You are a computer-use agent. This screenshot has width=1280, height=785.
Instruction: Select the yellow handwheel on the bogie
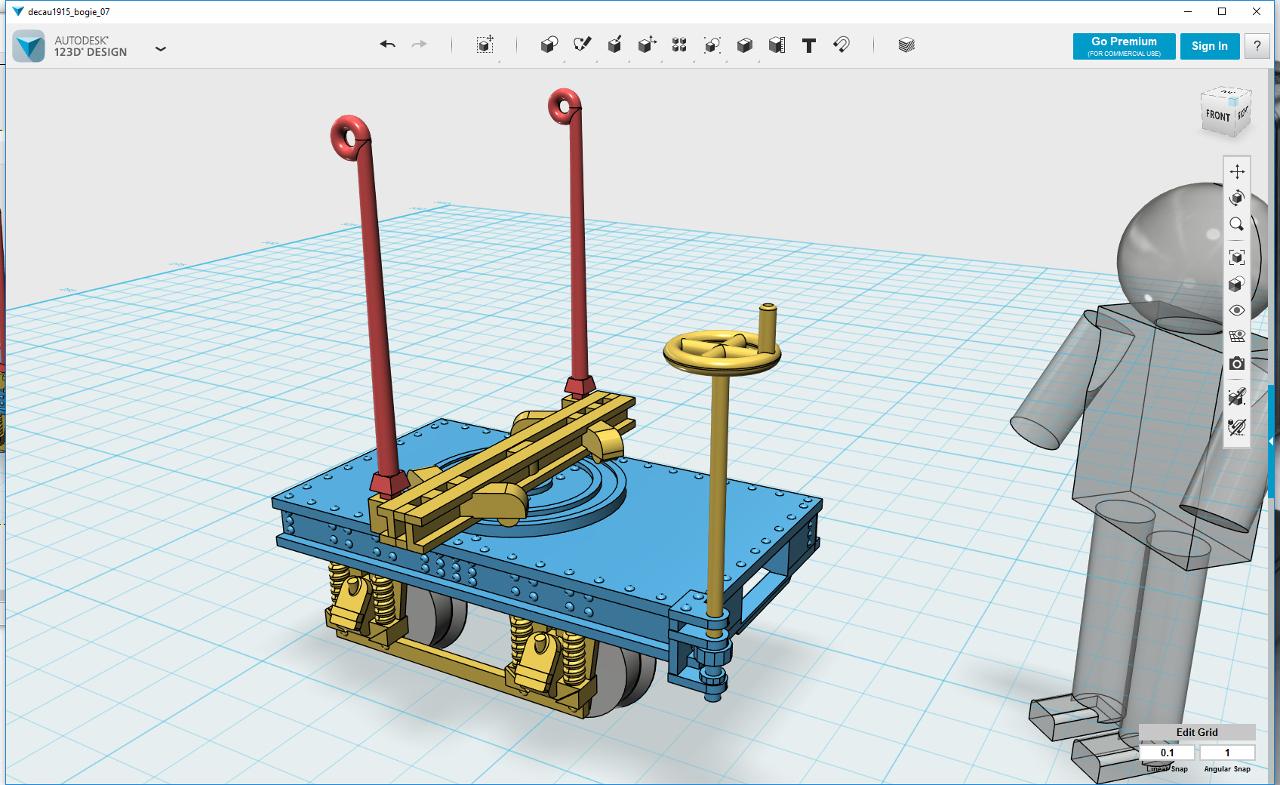[x=721, y=350]
